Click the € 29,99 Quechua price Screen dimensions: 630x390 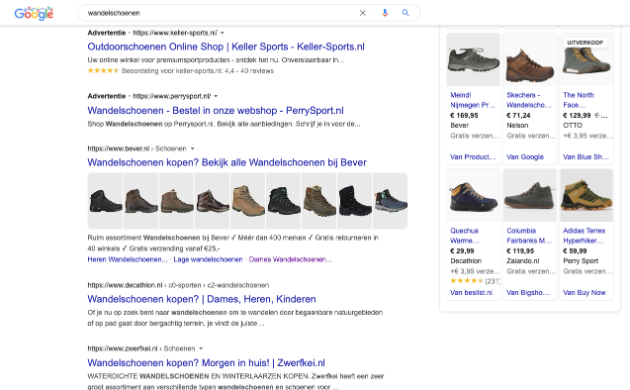pos(462,251)
